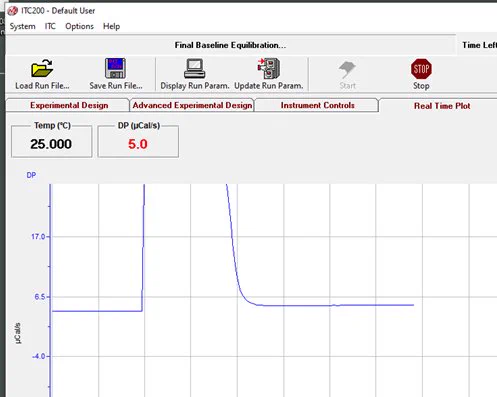Viewport: 497px width, 397px height.
Task: Click the Load Run File... label
Action: coord(42,86)
